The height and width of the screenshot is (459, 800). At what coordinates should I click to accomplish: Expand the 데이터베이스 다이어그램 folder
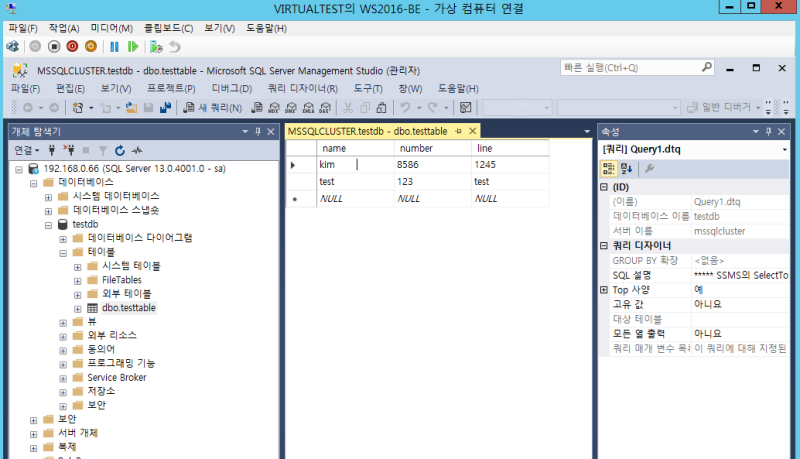[63, 239]
